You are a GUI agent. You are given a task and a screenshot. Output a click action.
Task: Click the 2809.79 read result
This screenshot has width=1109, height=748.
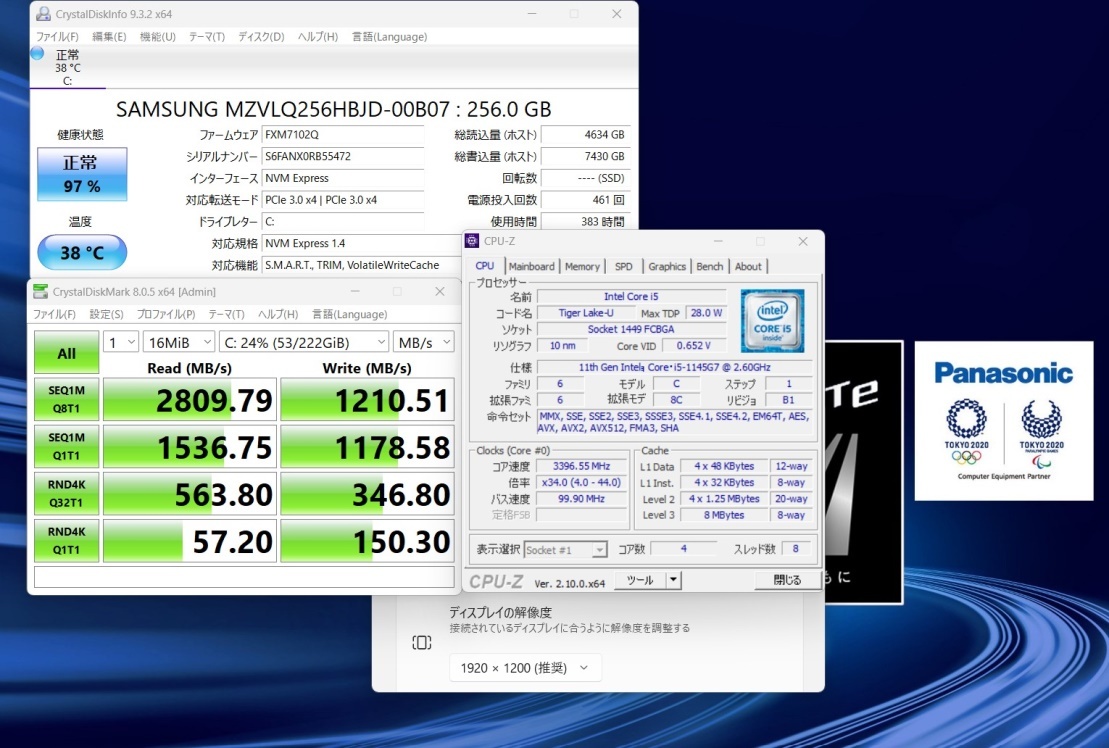click(190, 400)
